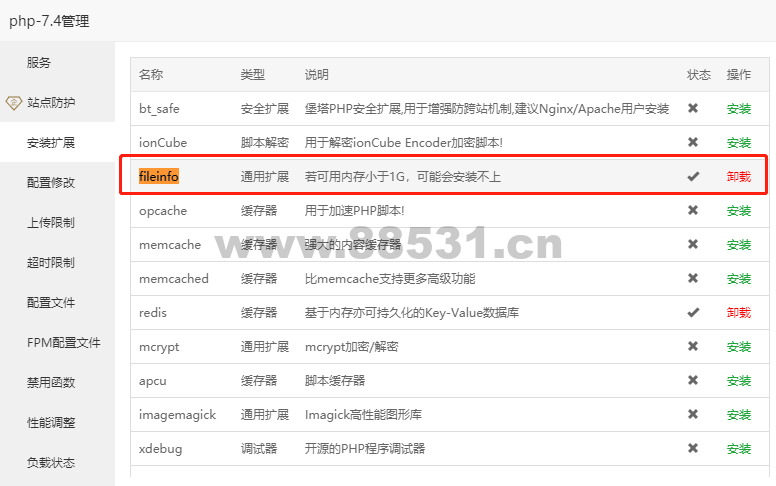
Task: Click the Key-Value数据库 description for redis
Action: coord(412,313)
